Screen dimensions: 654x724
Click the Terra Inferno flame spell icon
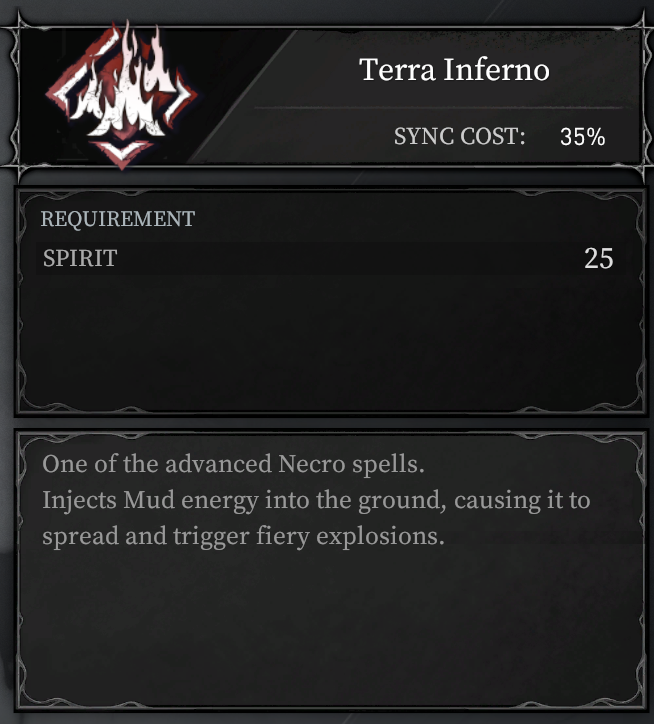coord(122,95)
